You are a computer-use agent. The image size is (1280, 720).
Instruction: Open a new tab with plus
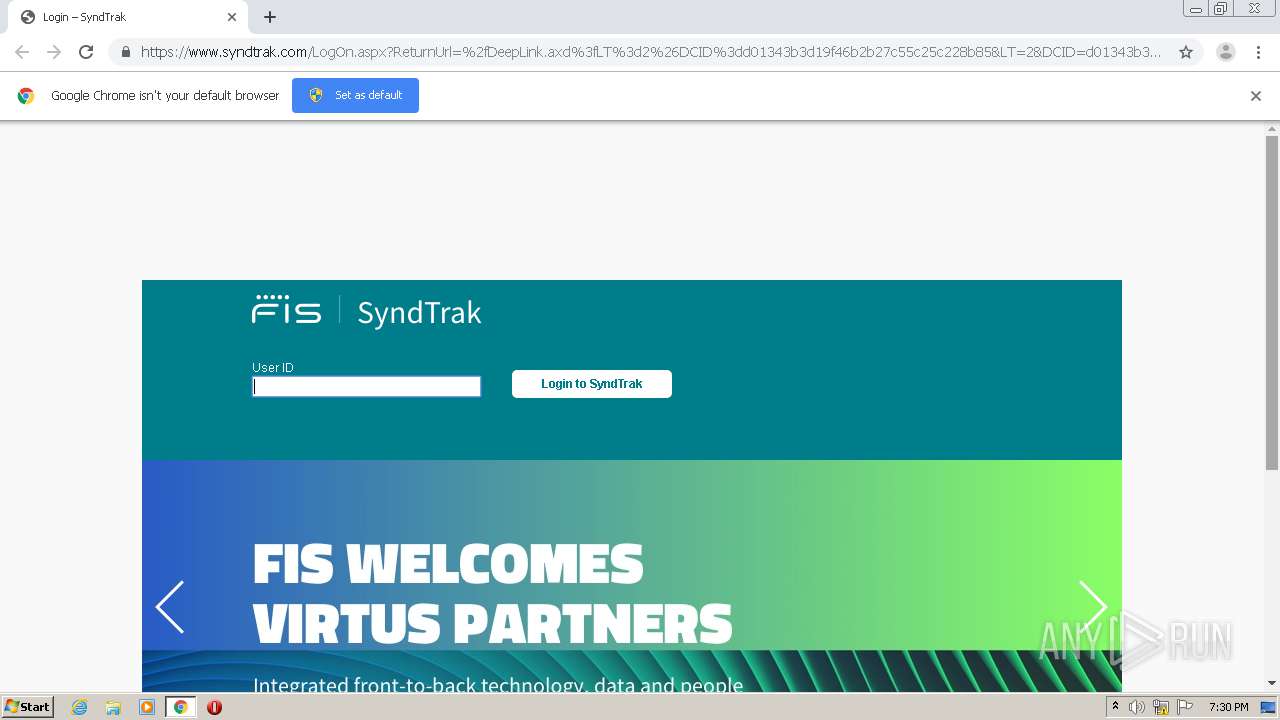pos(270,17)
